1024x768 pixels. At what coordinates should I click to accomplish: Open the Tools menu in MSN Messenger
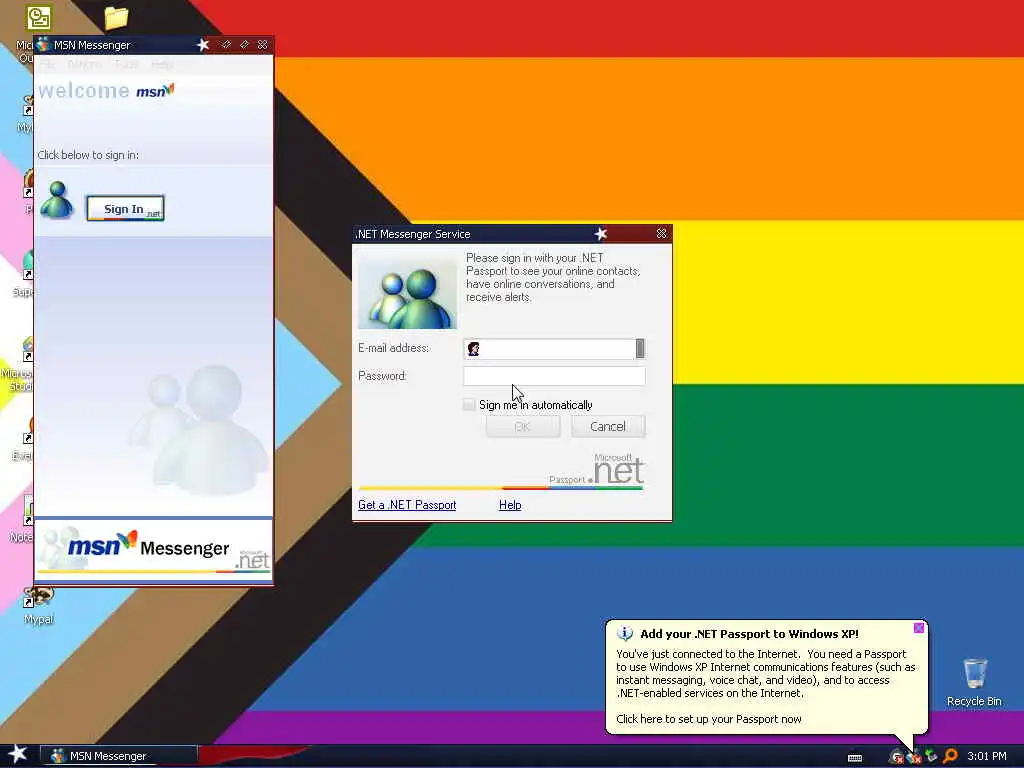pyautogui.click(x=126, y=64)
